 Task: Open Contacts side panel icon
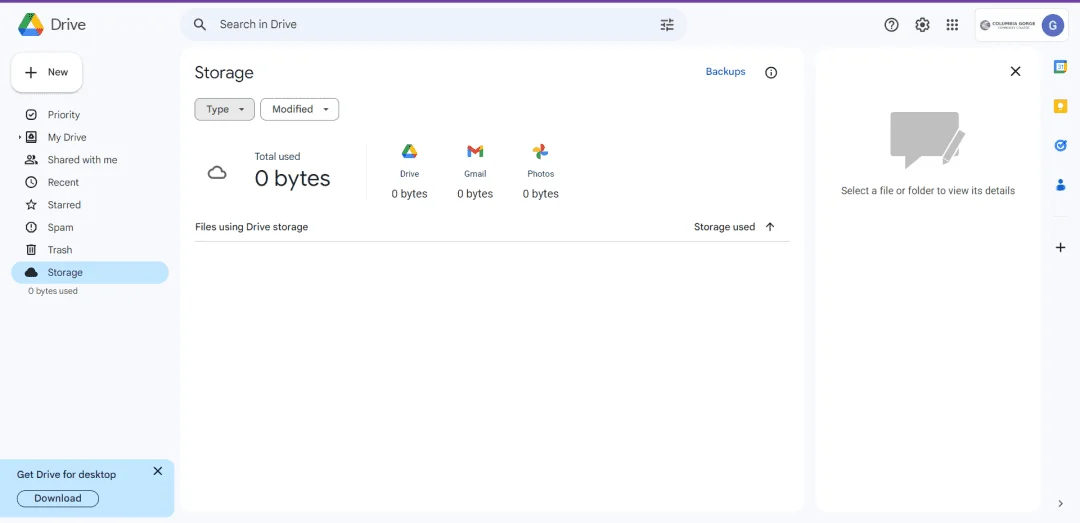point(1061,185)
